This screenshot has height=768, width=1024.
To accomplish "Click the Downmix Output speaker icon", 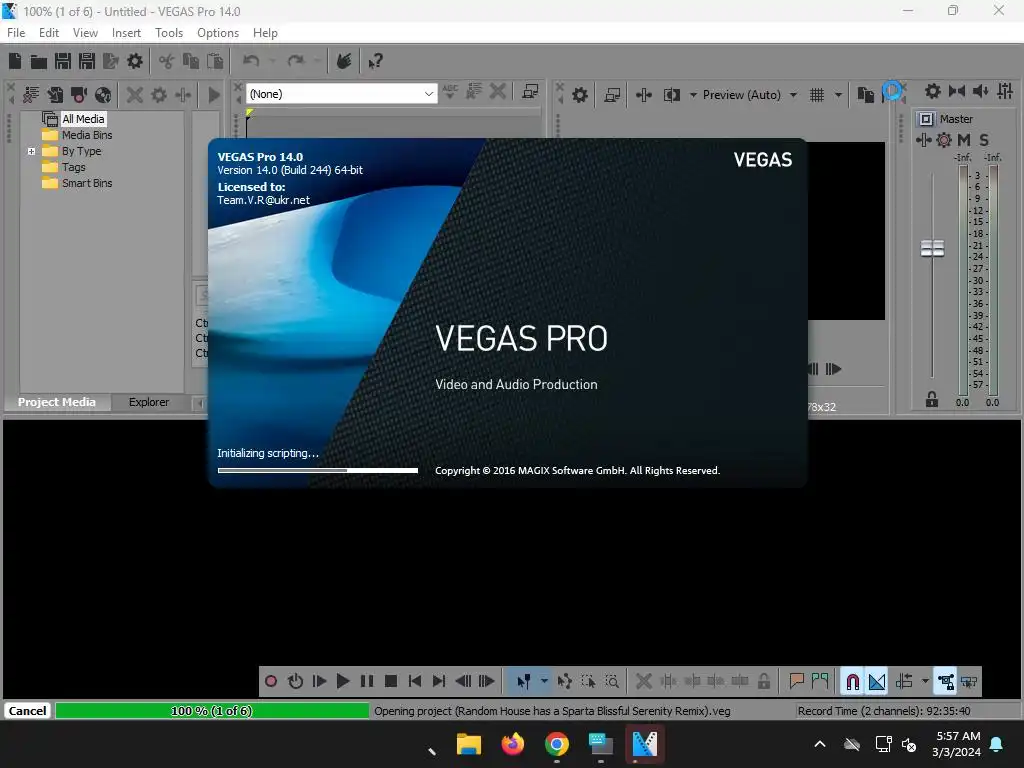I will point(981,91).
